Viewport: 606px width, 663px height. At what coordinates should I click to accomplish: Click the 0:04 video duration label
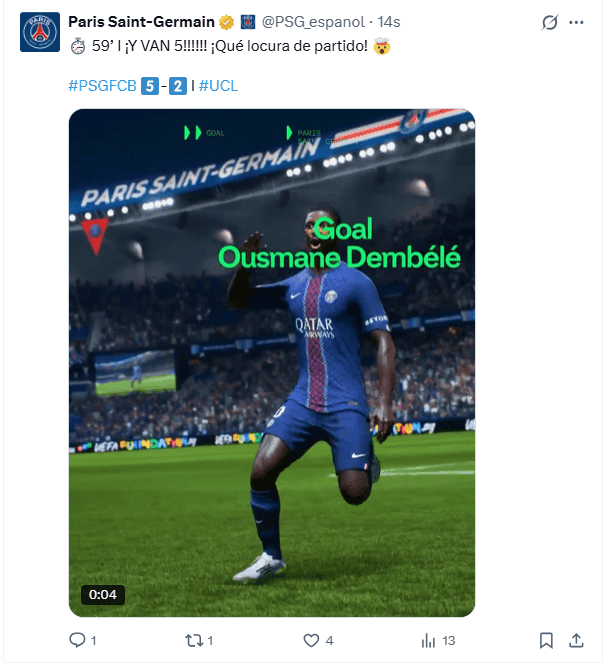point(103,595)
